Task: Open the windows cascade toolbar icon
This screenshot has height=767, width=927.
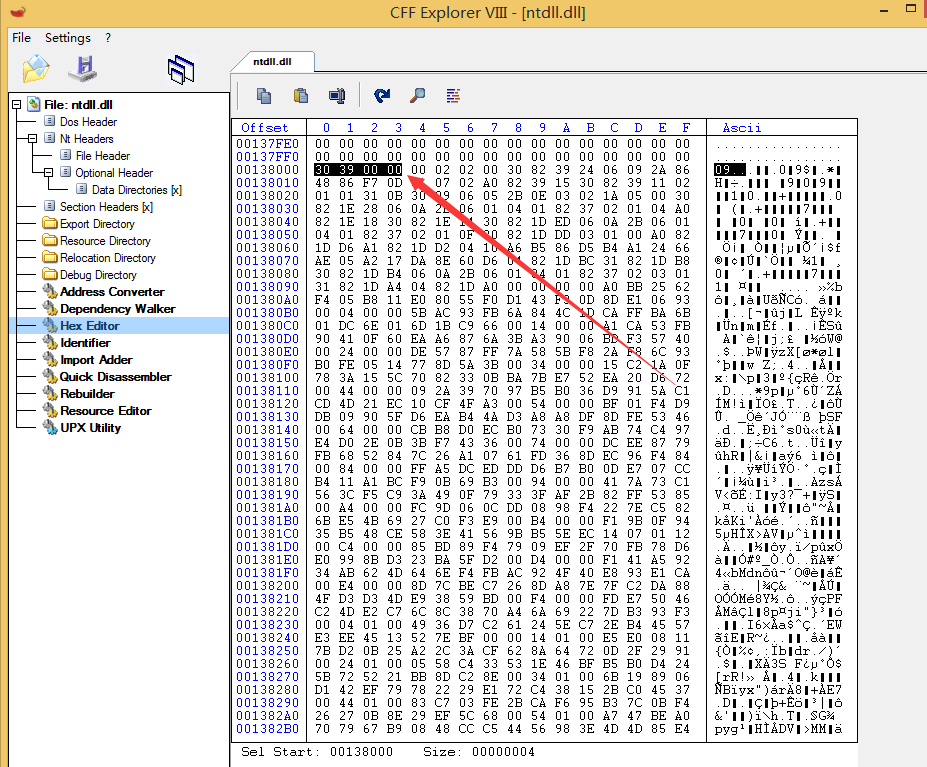Action: 181,70
